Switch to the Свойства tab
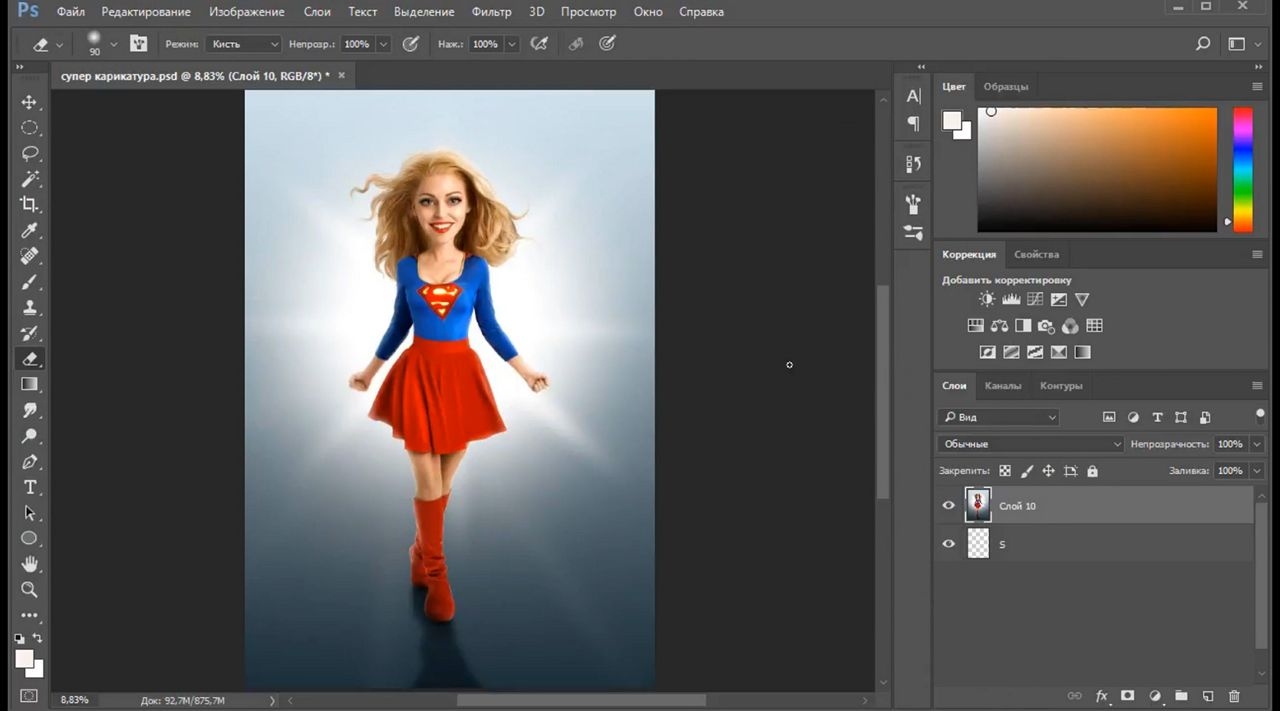The width and height of the screenshot is (1280, 711). point(1036,254)
